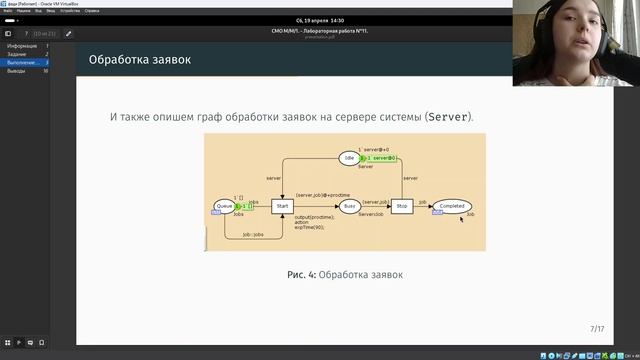Click the slide title Обработка заявок

tap(140, 60)
